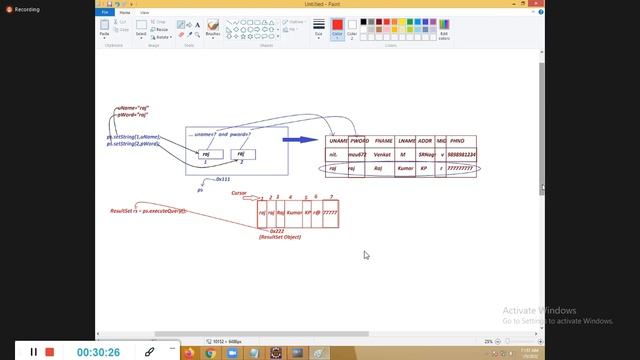This screenshot has width=640, height=360.
Task: Click the zoom in plus button
Action: point(540,341)
